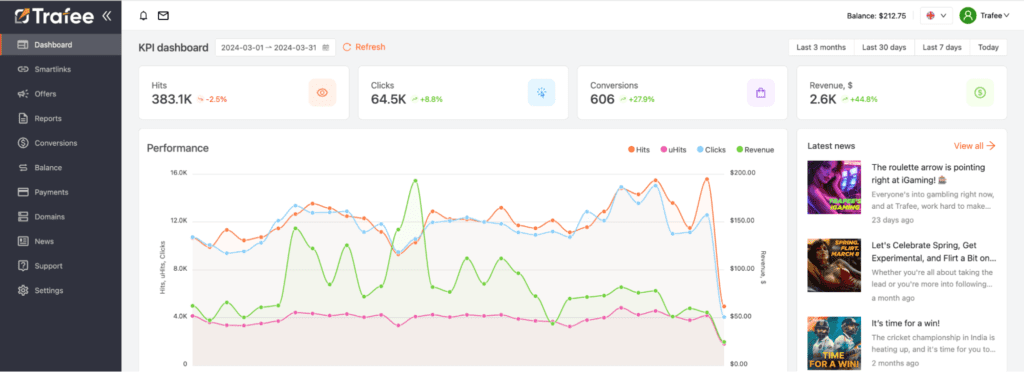This screenshot has width=1024, height=372.
Task: Click the Domains server icon
Action: click(23, 217)
